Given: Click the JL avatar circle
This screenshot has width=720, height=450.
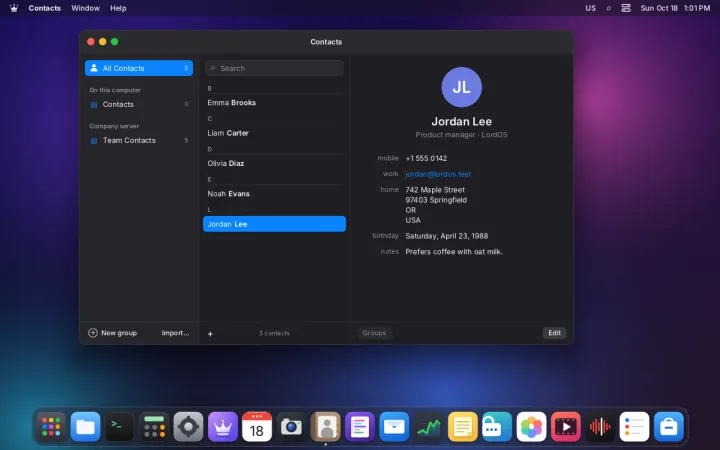Looking at the screenshot, I should (461, 87).
